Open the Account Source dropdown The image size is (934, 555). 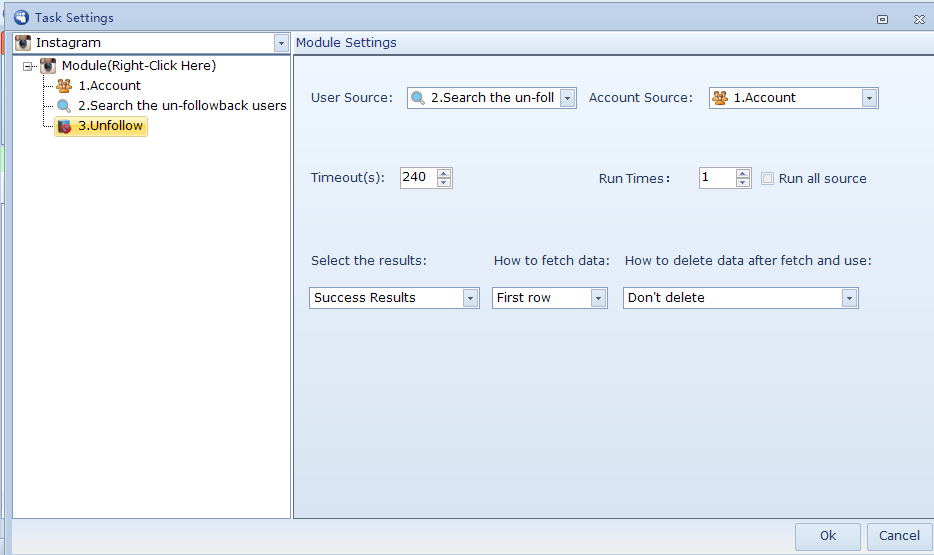pyautogui.click(x=868, y=98)
